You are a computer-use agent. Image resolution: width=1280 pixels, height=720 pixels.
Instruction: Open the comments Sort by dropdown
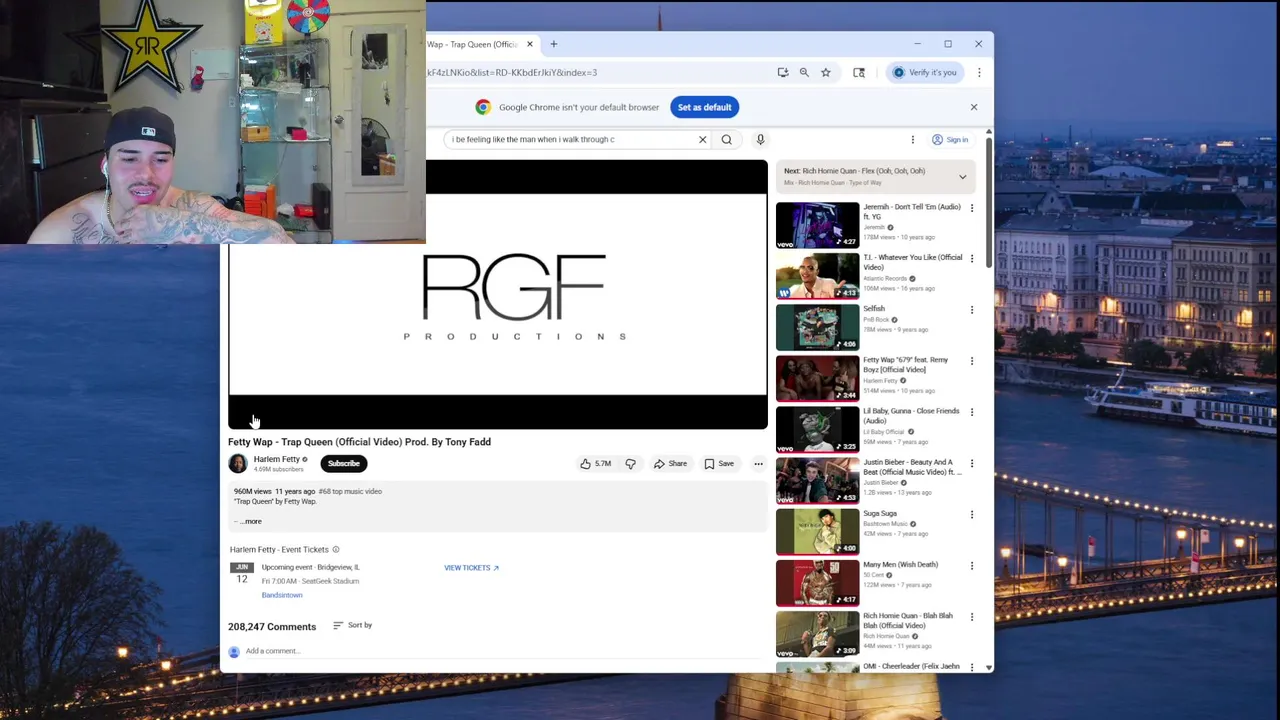[x=353, y=625]
